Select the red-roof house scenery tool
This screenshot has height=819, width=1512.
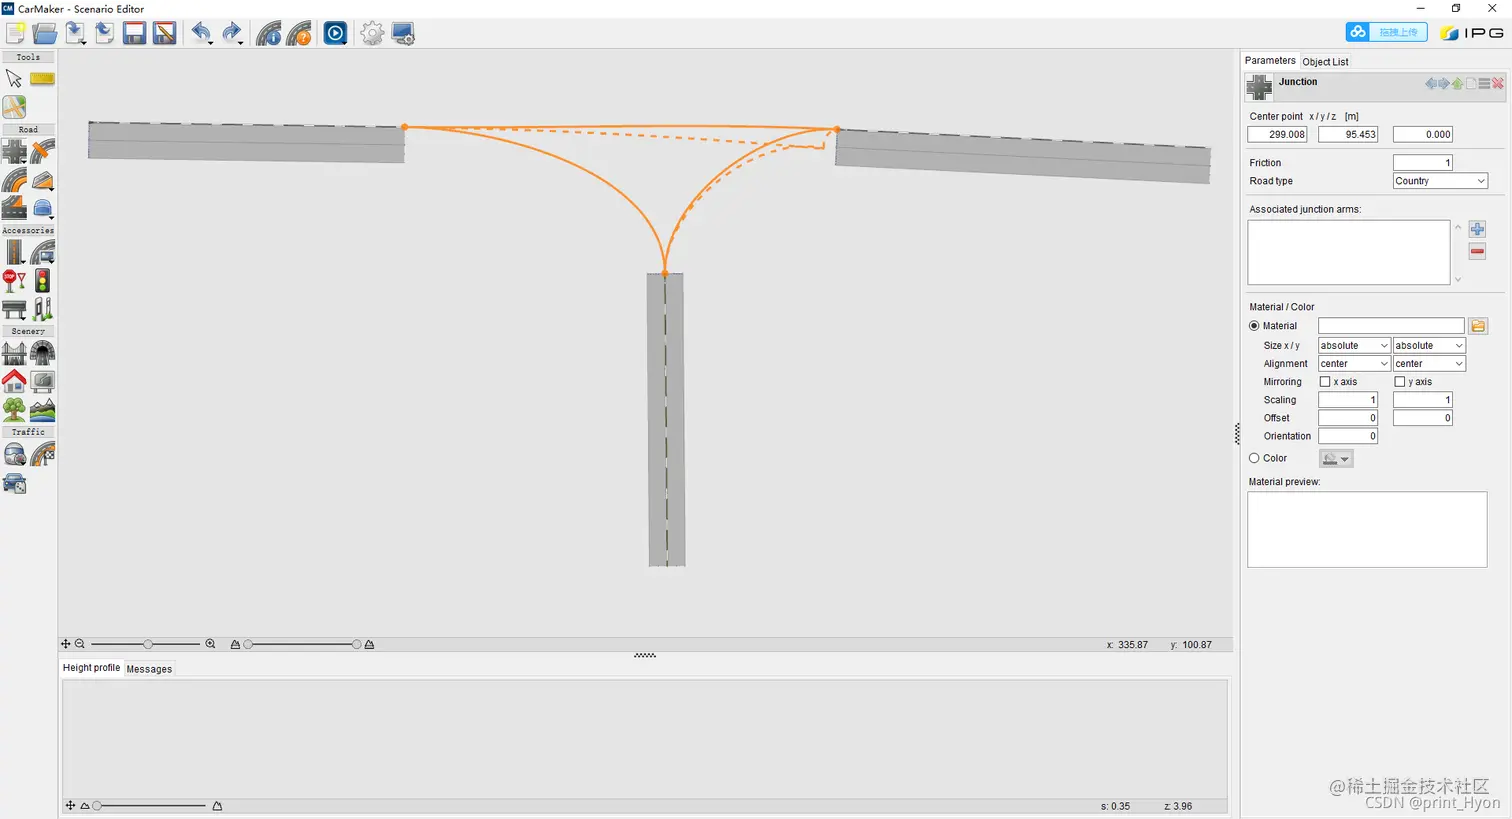(14, 381)
